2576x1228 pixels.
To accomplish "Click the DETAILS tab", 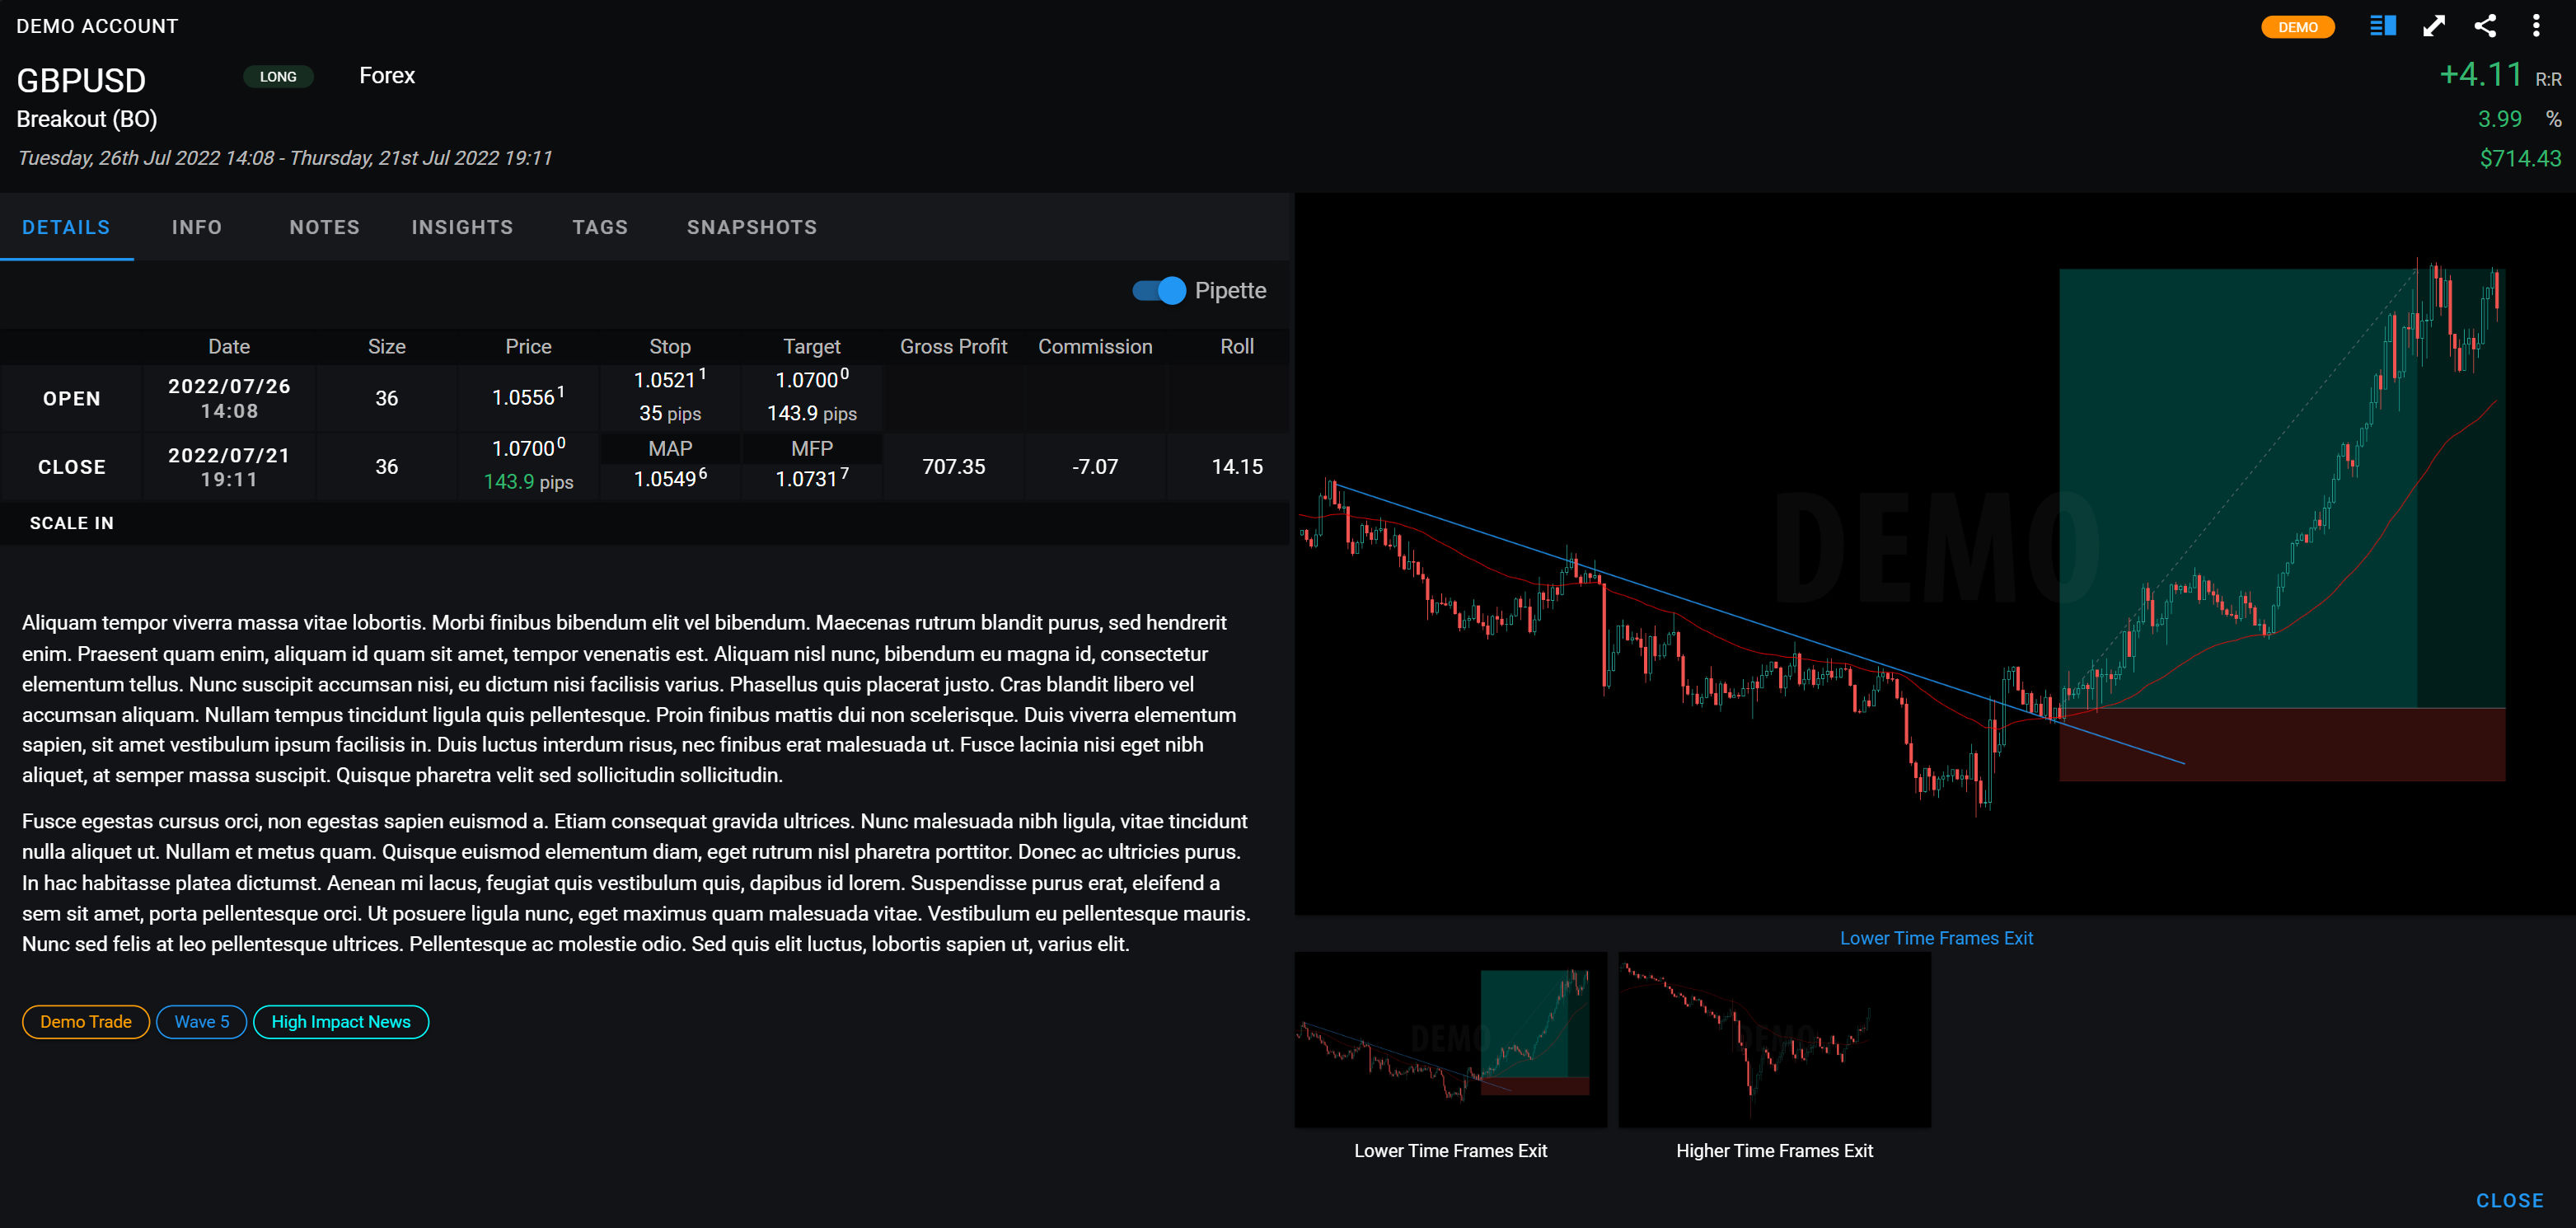I will click(x=66, y=227).
